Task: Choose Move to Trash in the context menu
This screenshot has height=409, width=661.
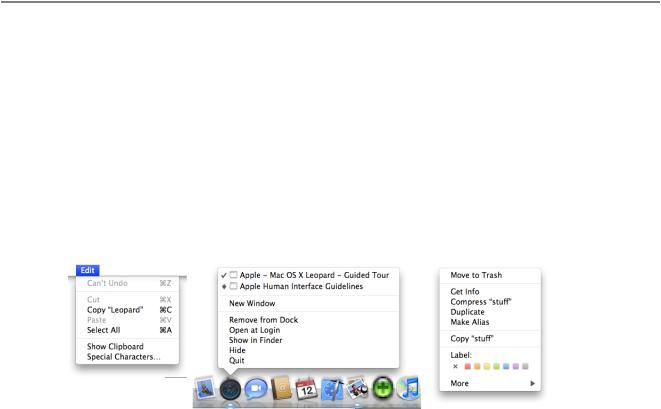Action: point(490,275)
